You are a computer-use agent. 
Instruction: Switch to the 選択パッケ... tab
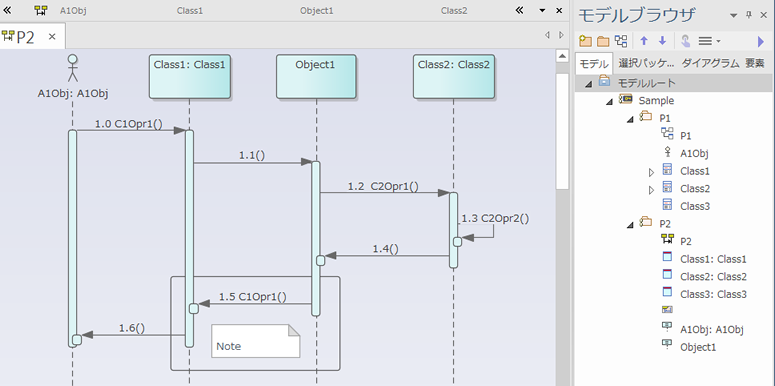pyautogui.click(x=646, y=63)
